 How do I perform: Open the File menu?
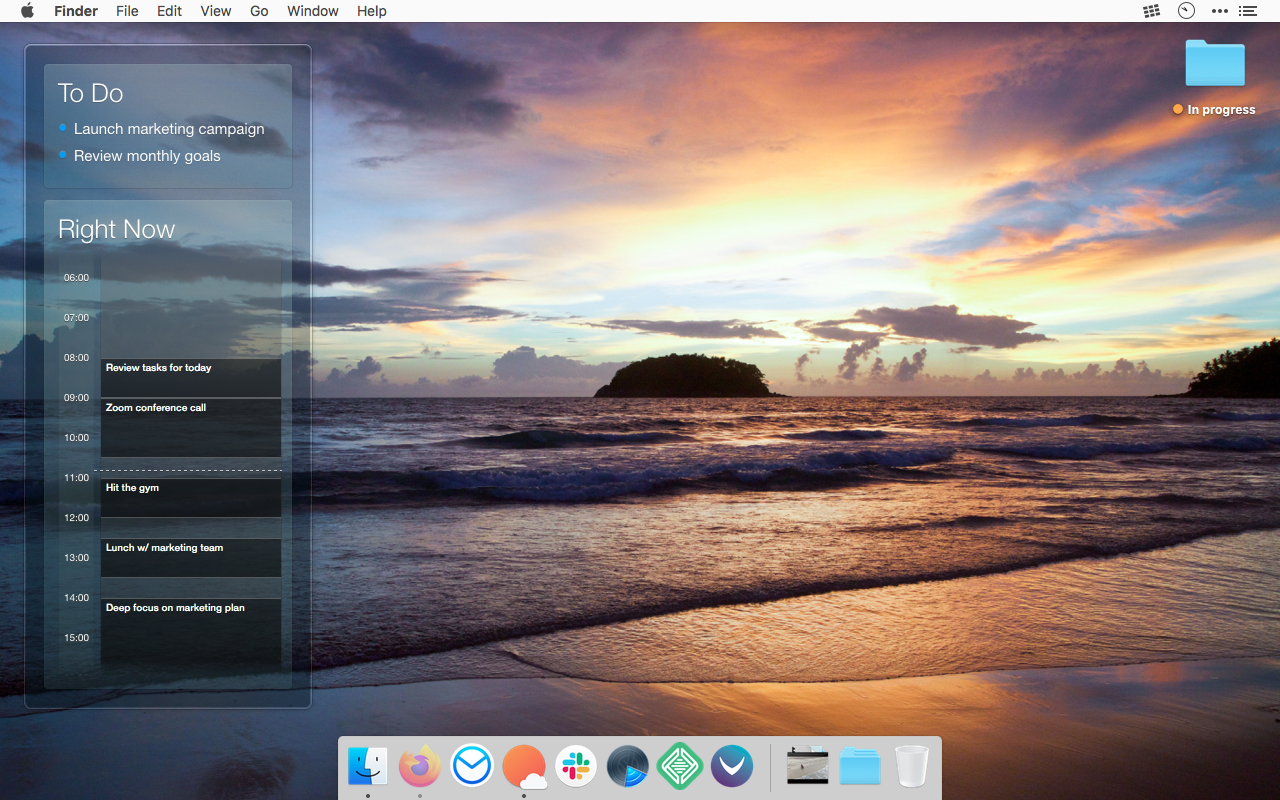(127, 11)
